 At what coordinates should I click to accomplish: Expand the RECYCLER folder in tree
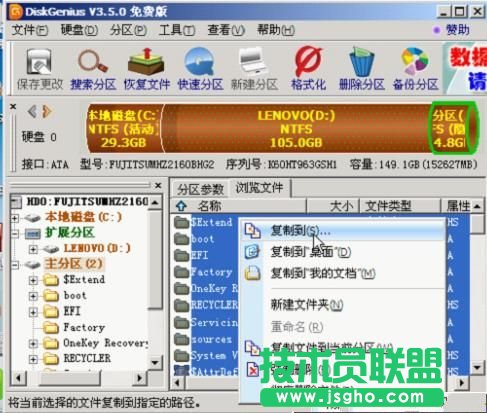click(33, 359)
